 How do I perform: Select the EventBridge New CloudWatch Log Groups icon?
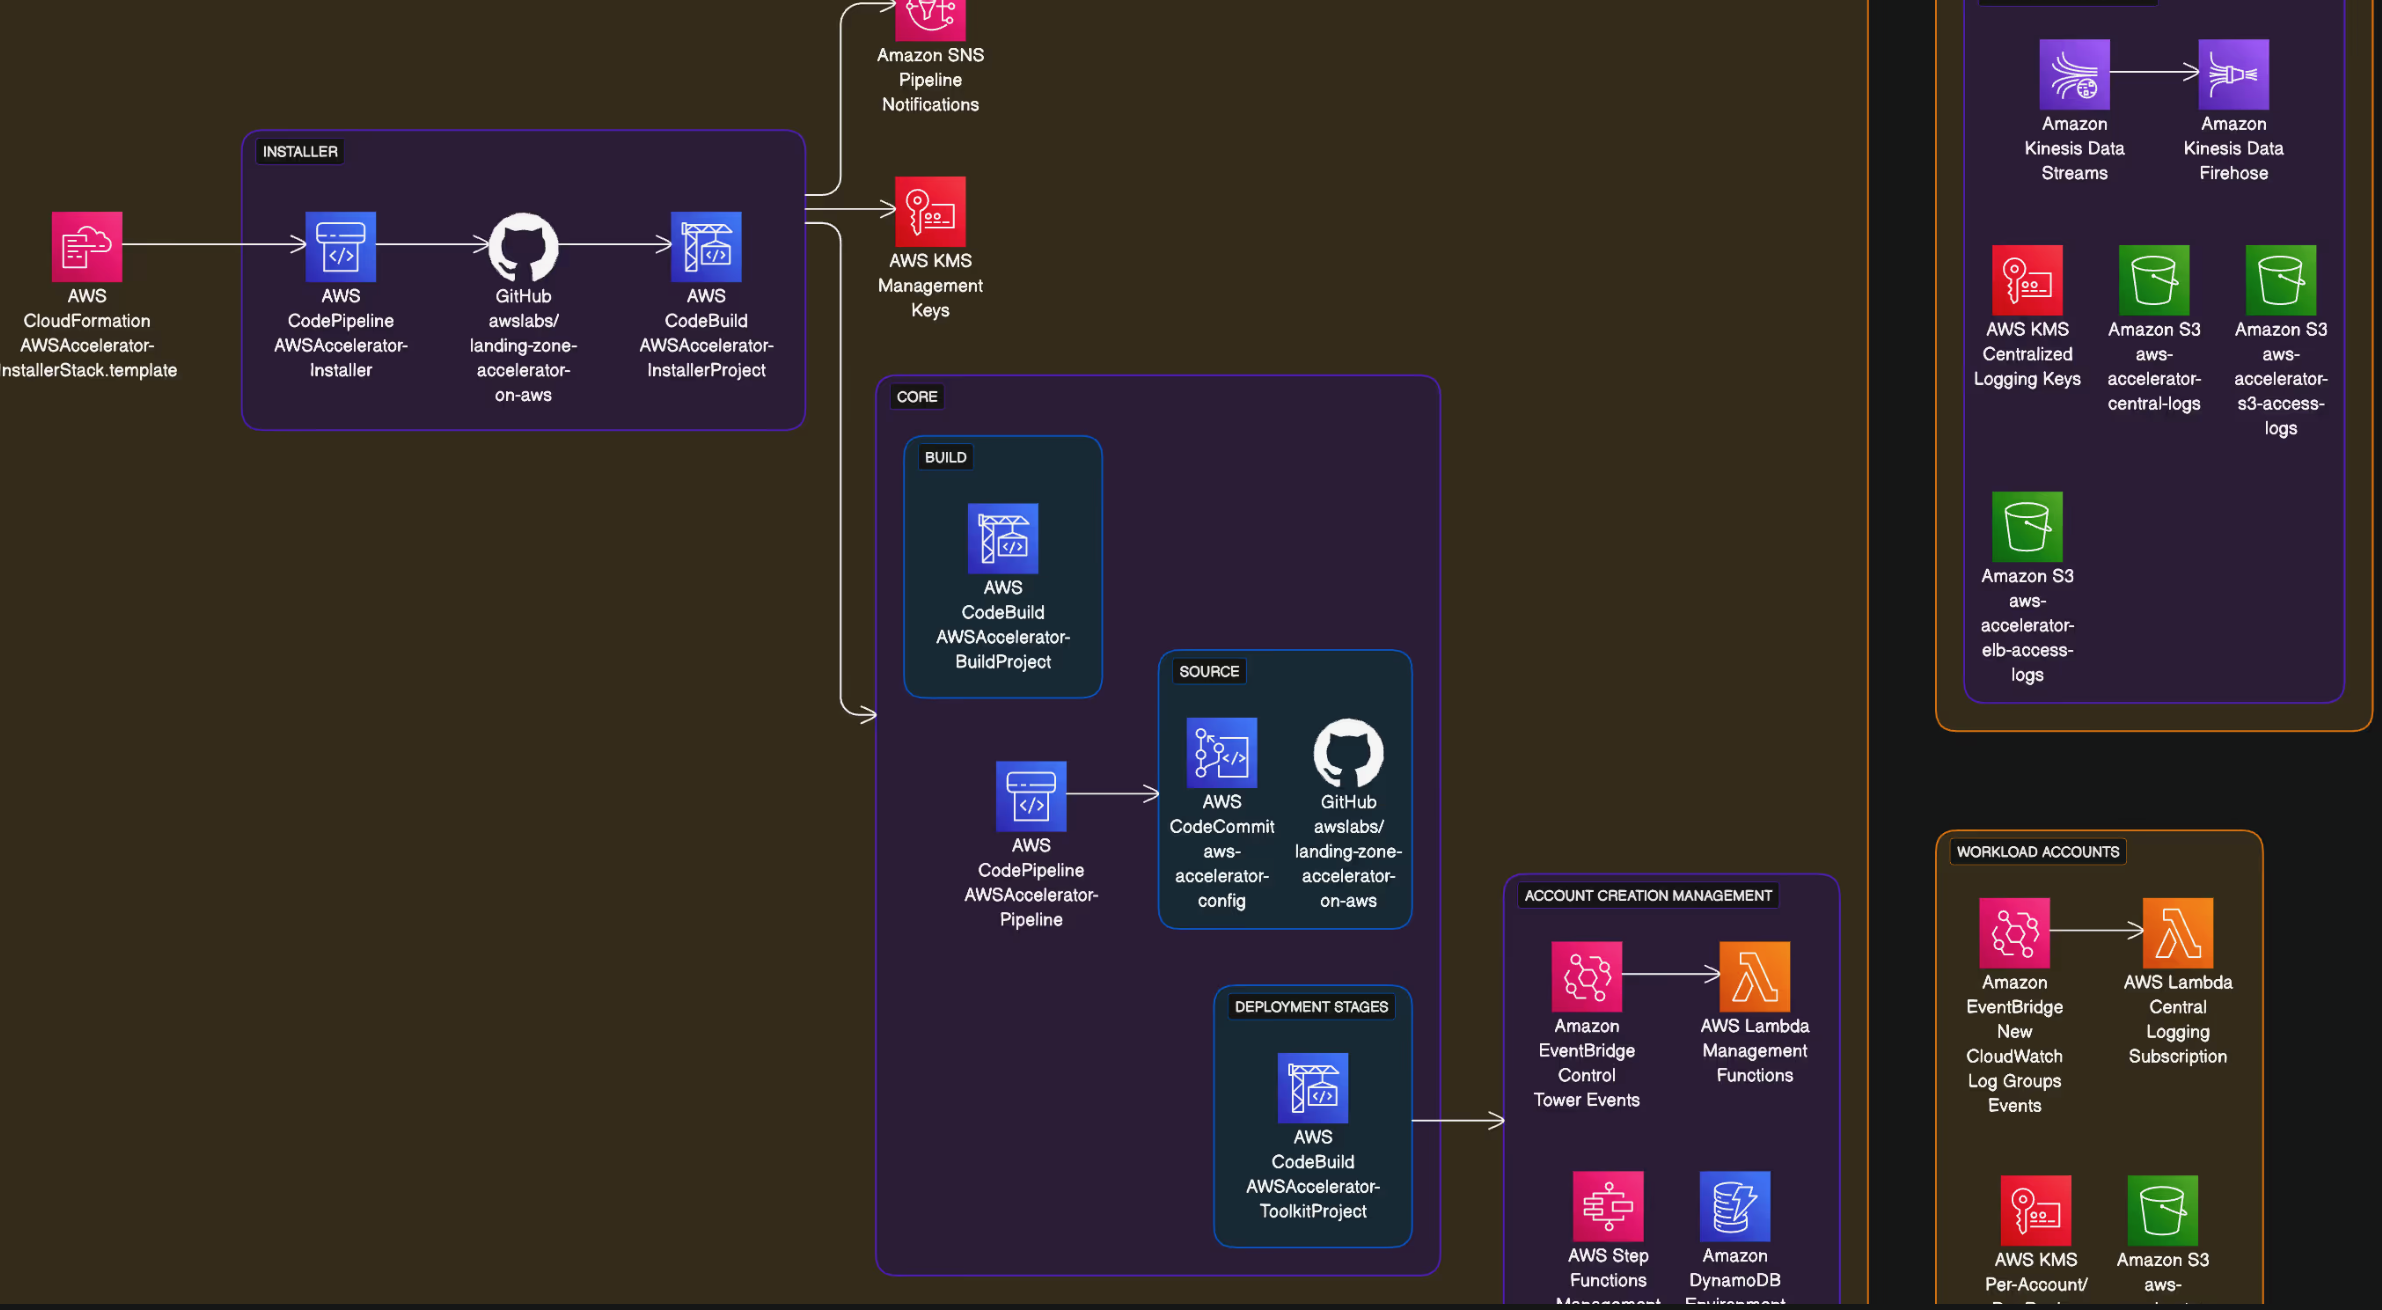pos(2015,932)
